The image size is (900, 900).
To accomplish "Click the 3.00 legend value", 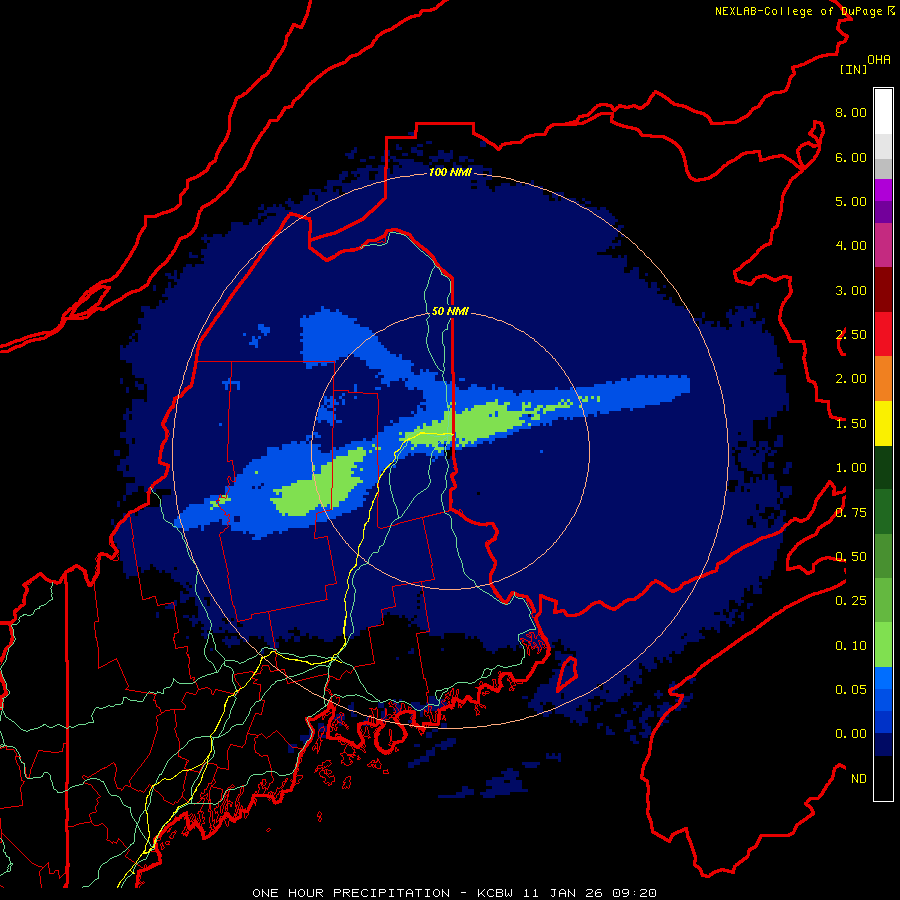I will click(x=851, y=290).
